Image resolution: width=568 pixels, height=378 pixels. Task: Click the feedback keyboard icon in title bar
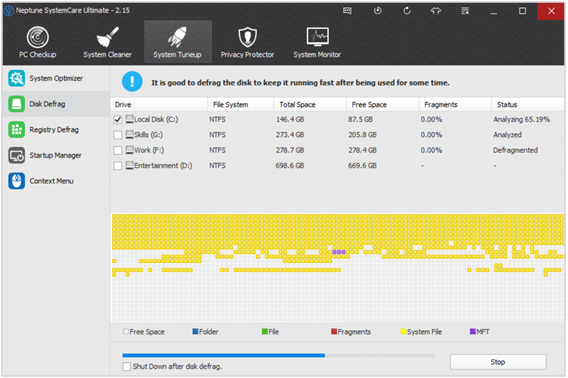click(347, 11)
